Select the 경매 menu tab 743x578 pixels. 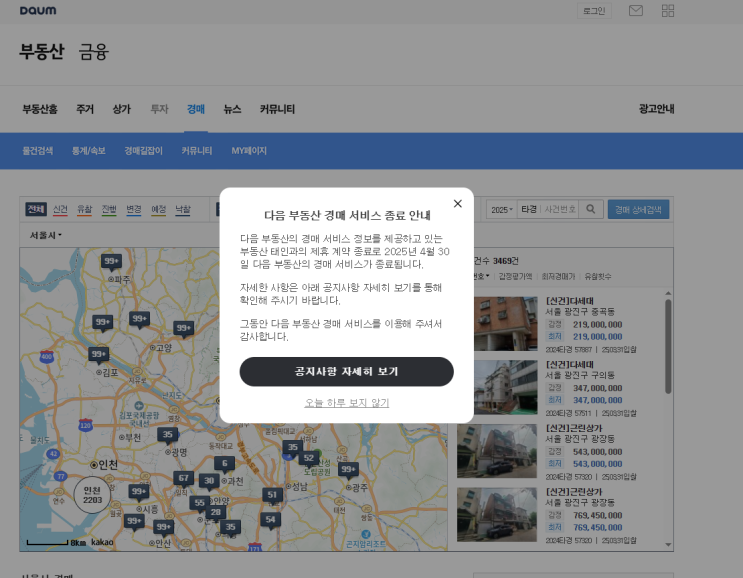tap(196, 109)
